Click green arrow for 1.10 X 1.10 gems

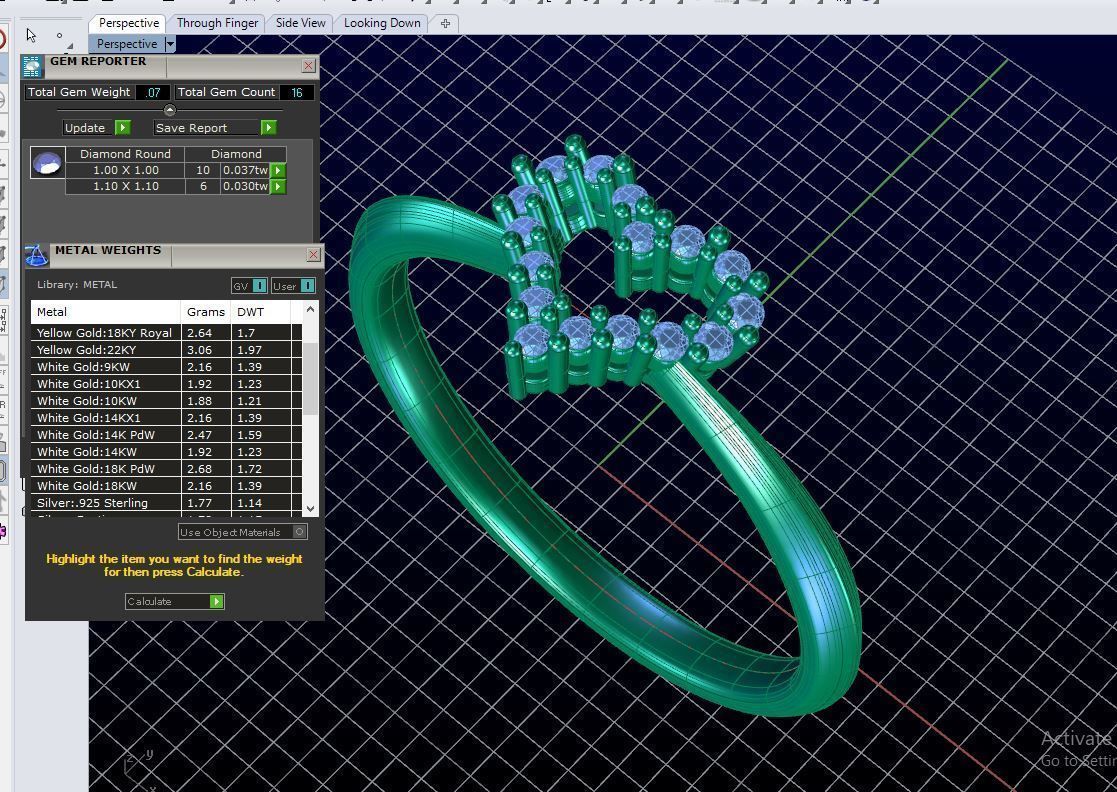click(x=279, y=187)
